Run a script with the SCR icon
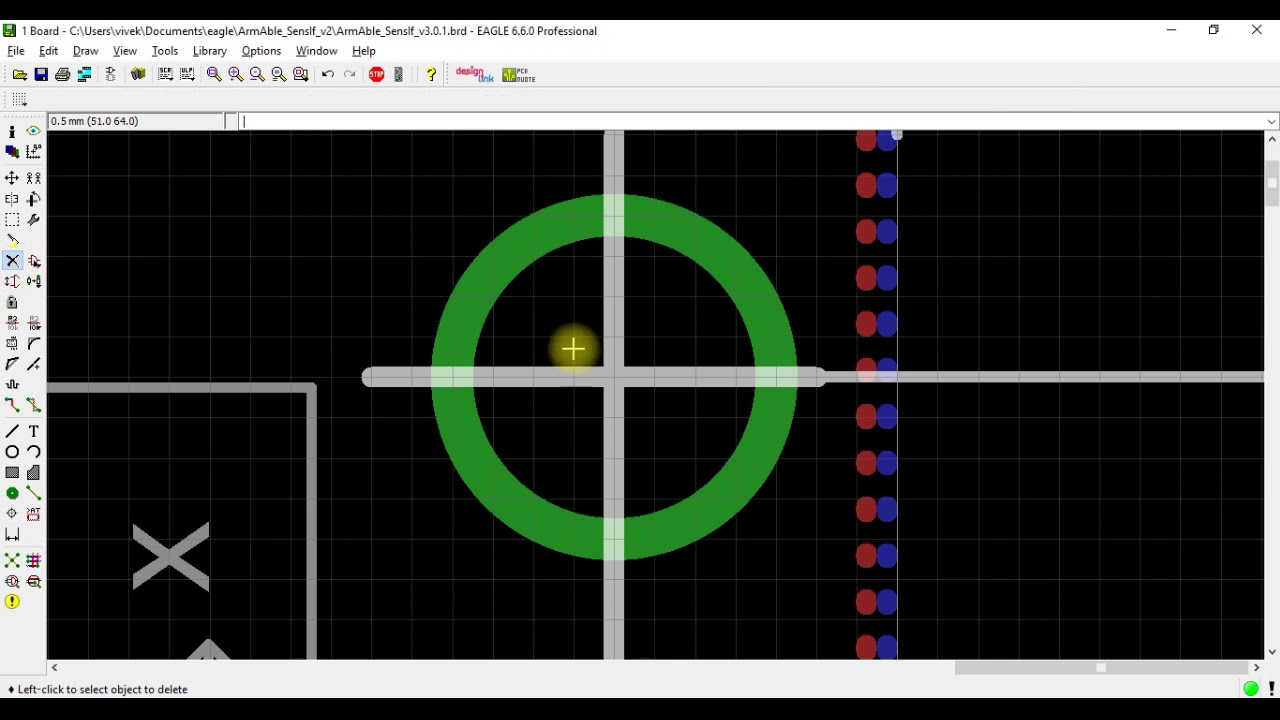Screen dimensions: 1280x720 pos(165,75)
